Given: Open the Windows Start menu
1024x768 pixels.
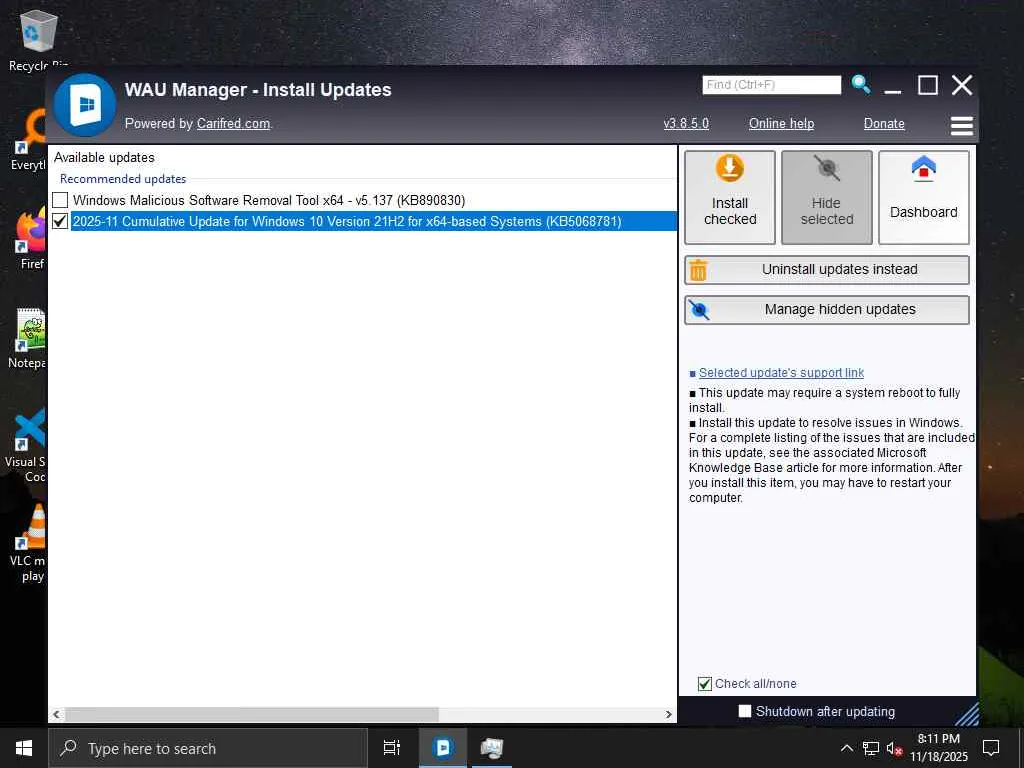Looking at the screenshot, I should (24, 748).
